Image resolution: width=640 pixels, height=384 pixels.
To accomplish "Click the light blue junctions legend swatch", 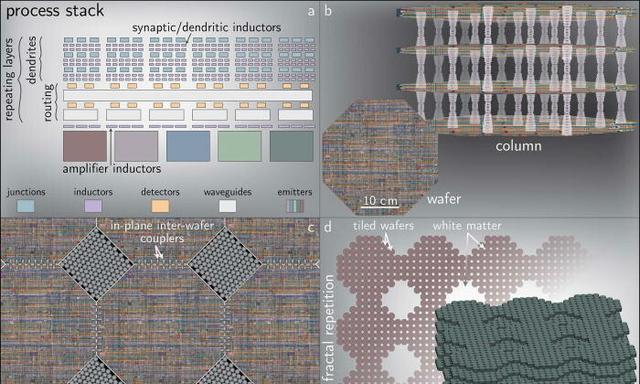I will click(x=26, y=206).
